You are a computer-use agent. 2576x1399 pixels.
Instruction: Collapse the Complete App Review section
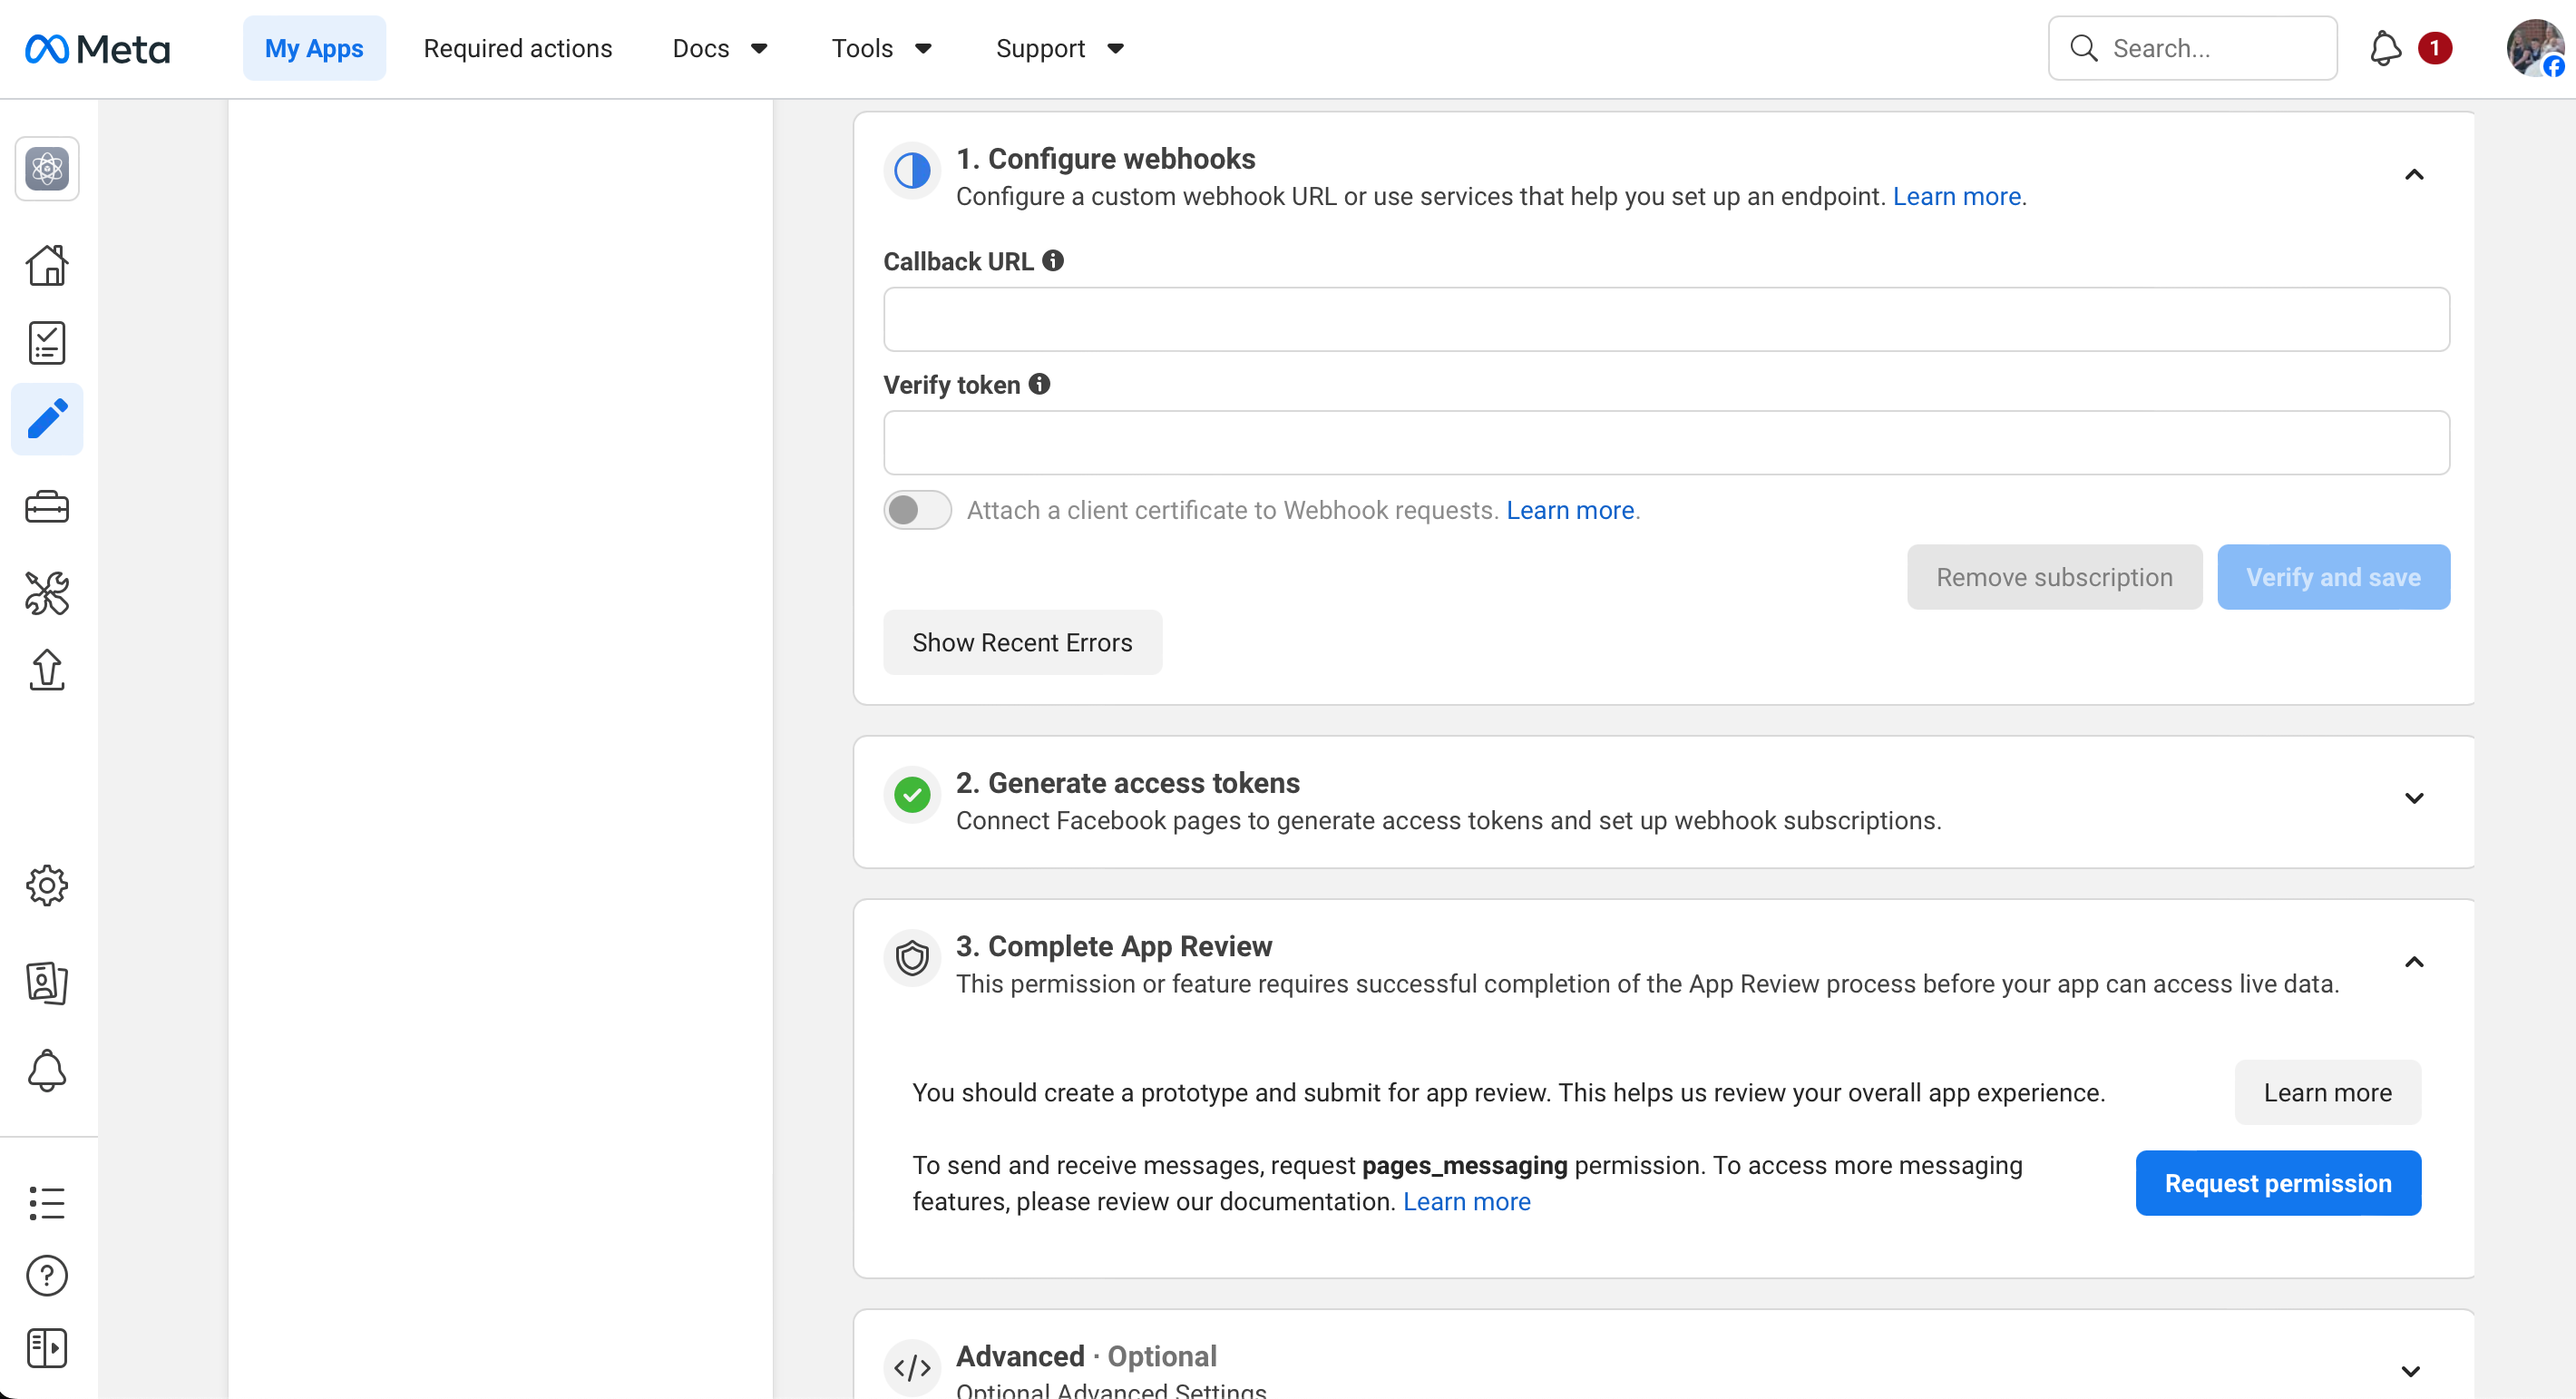point(2414,962)
